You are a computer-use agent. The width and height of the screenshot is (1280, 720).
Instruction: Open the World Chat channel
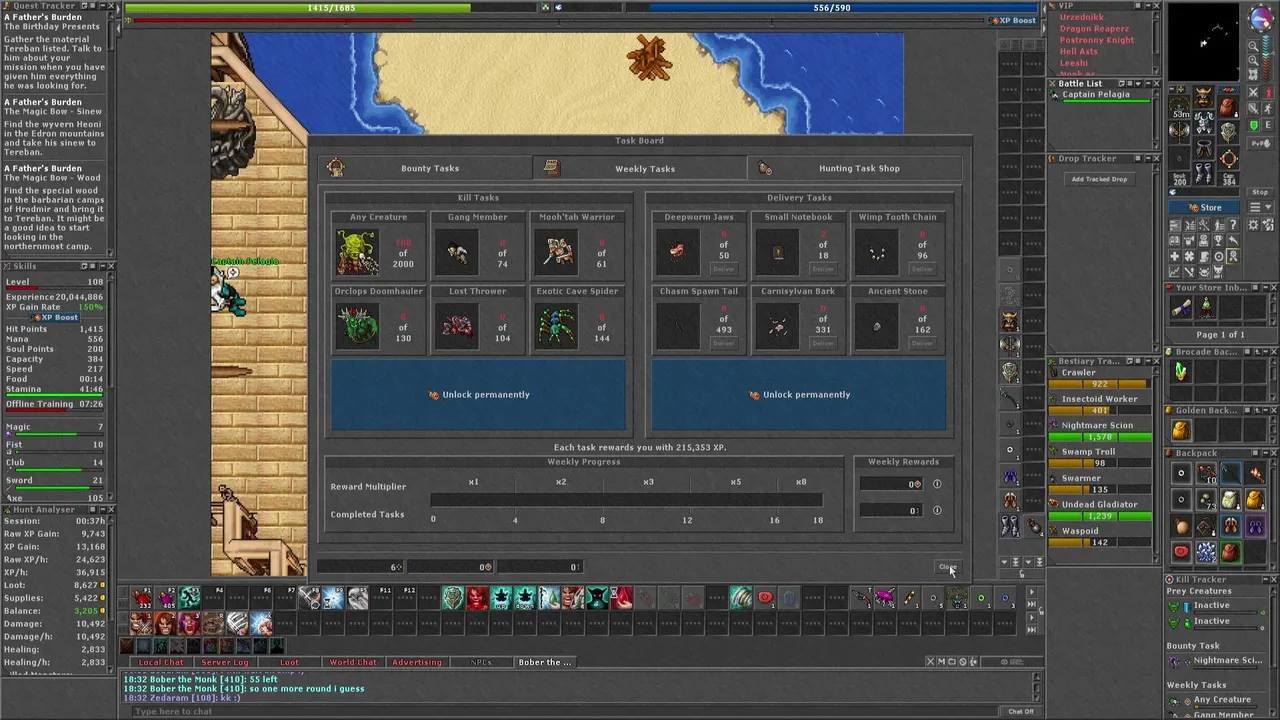click(353, 662)
